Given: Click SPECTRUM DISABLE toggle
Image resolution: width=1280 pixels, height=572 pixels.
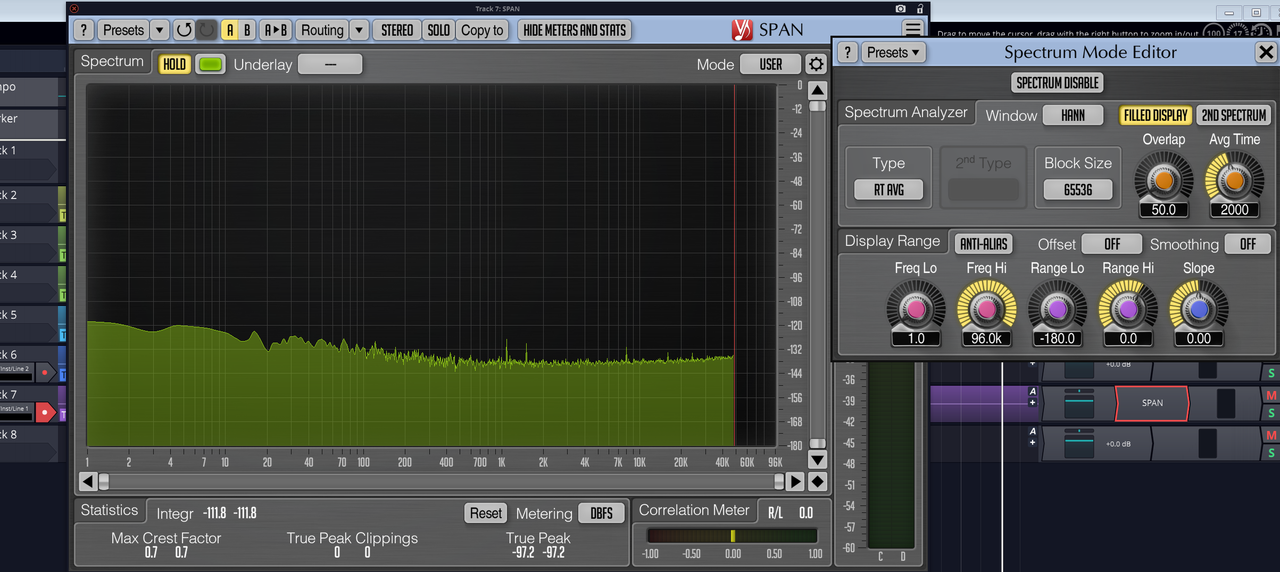Looking at the screenshot, I should [x=1057, y=83].
